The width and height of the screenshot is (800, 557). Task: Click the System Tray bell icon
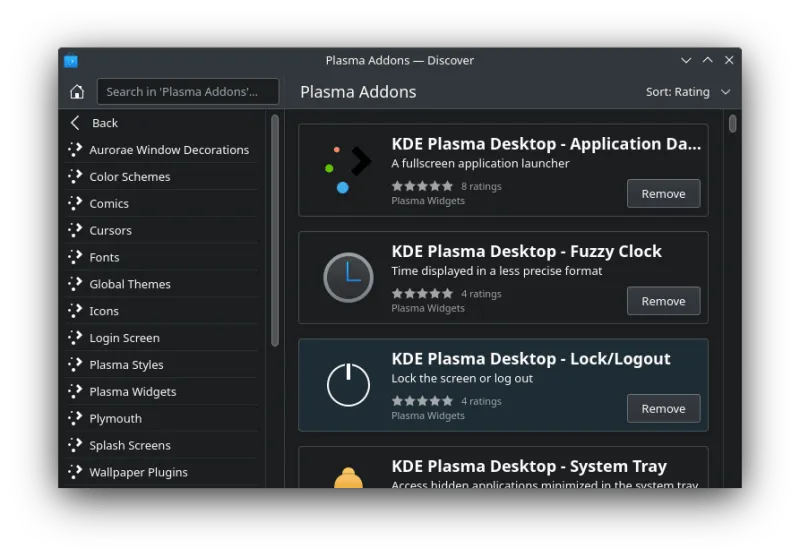[x=348, y=477]
